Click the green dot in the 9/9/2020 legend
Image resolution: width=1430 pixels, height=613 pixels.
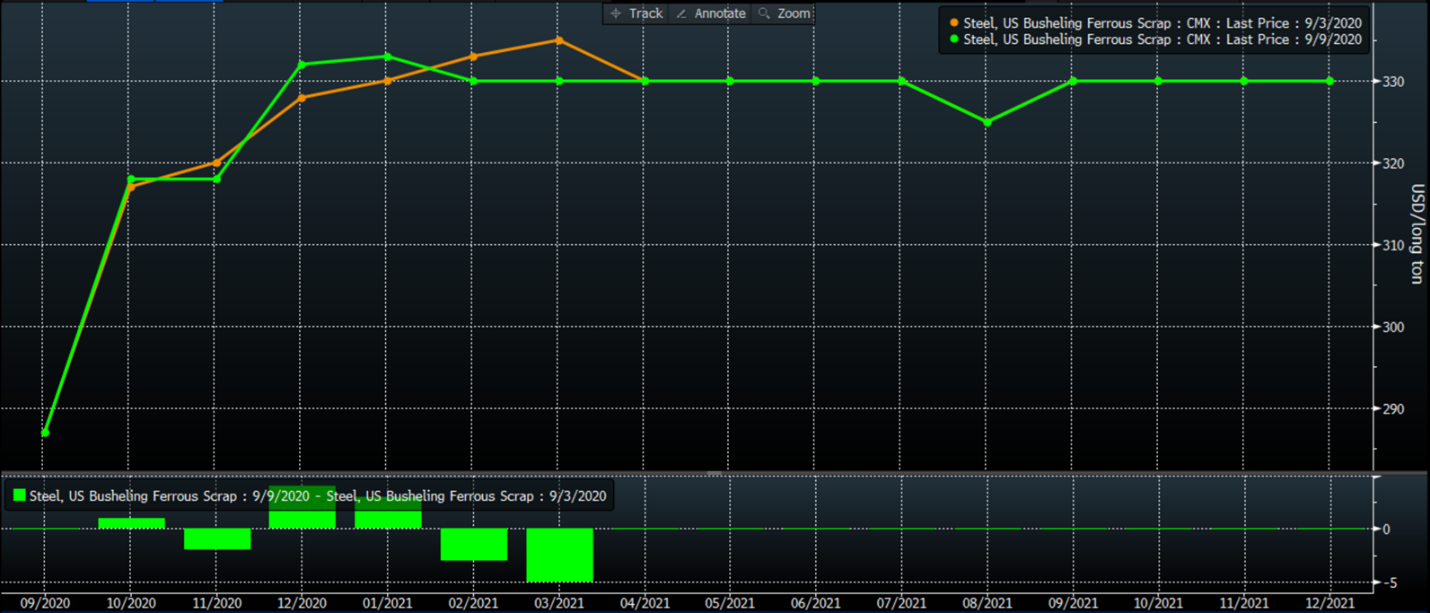(x=954, y=40)
